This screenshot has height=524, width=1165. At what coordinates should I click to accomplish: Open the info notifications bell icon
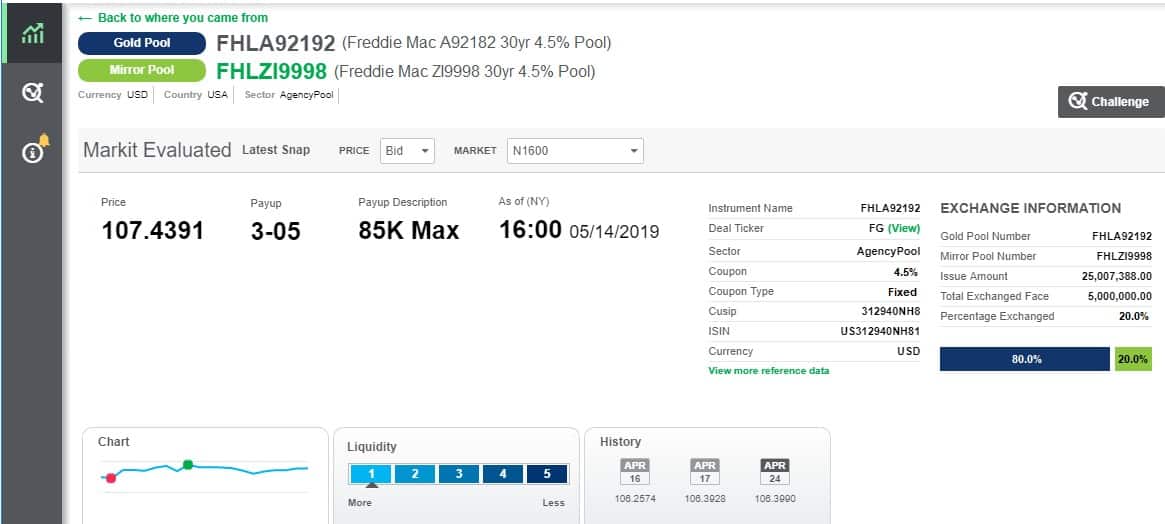(35, 150)
